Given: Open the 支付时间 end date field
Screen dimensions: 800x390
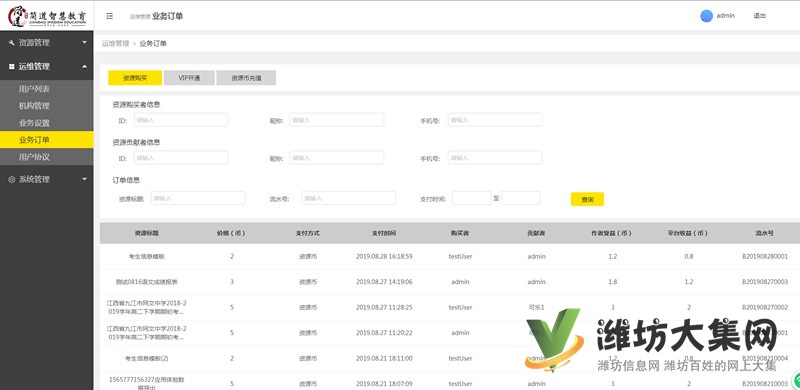Looking at the screenshot, I should (x=520, y=198).
